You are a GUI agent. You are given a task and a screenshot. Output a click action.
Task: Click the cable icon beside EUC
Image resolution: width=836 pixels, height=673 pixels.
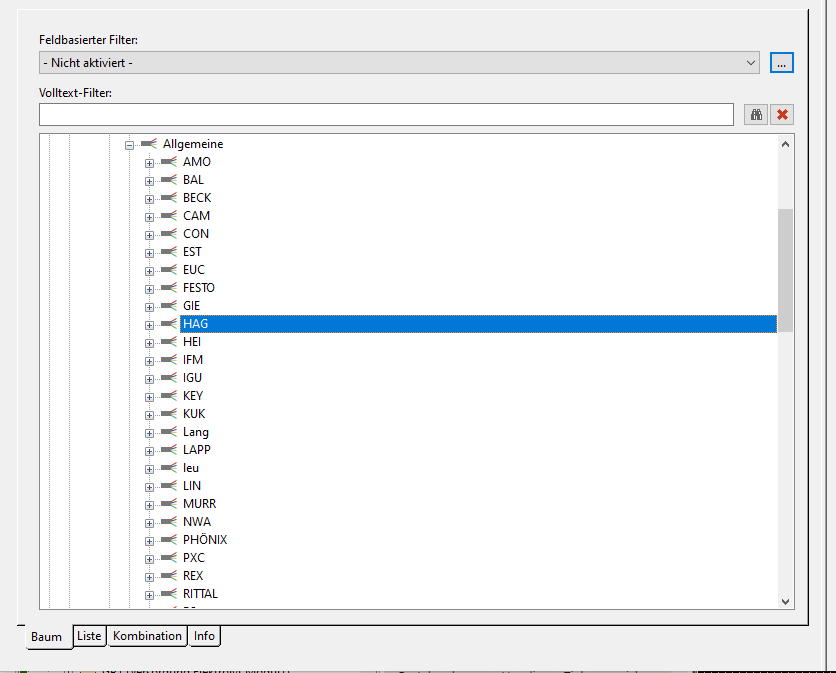coord(169,269)
